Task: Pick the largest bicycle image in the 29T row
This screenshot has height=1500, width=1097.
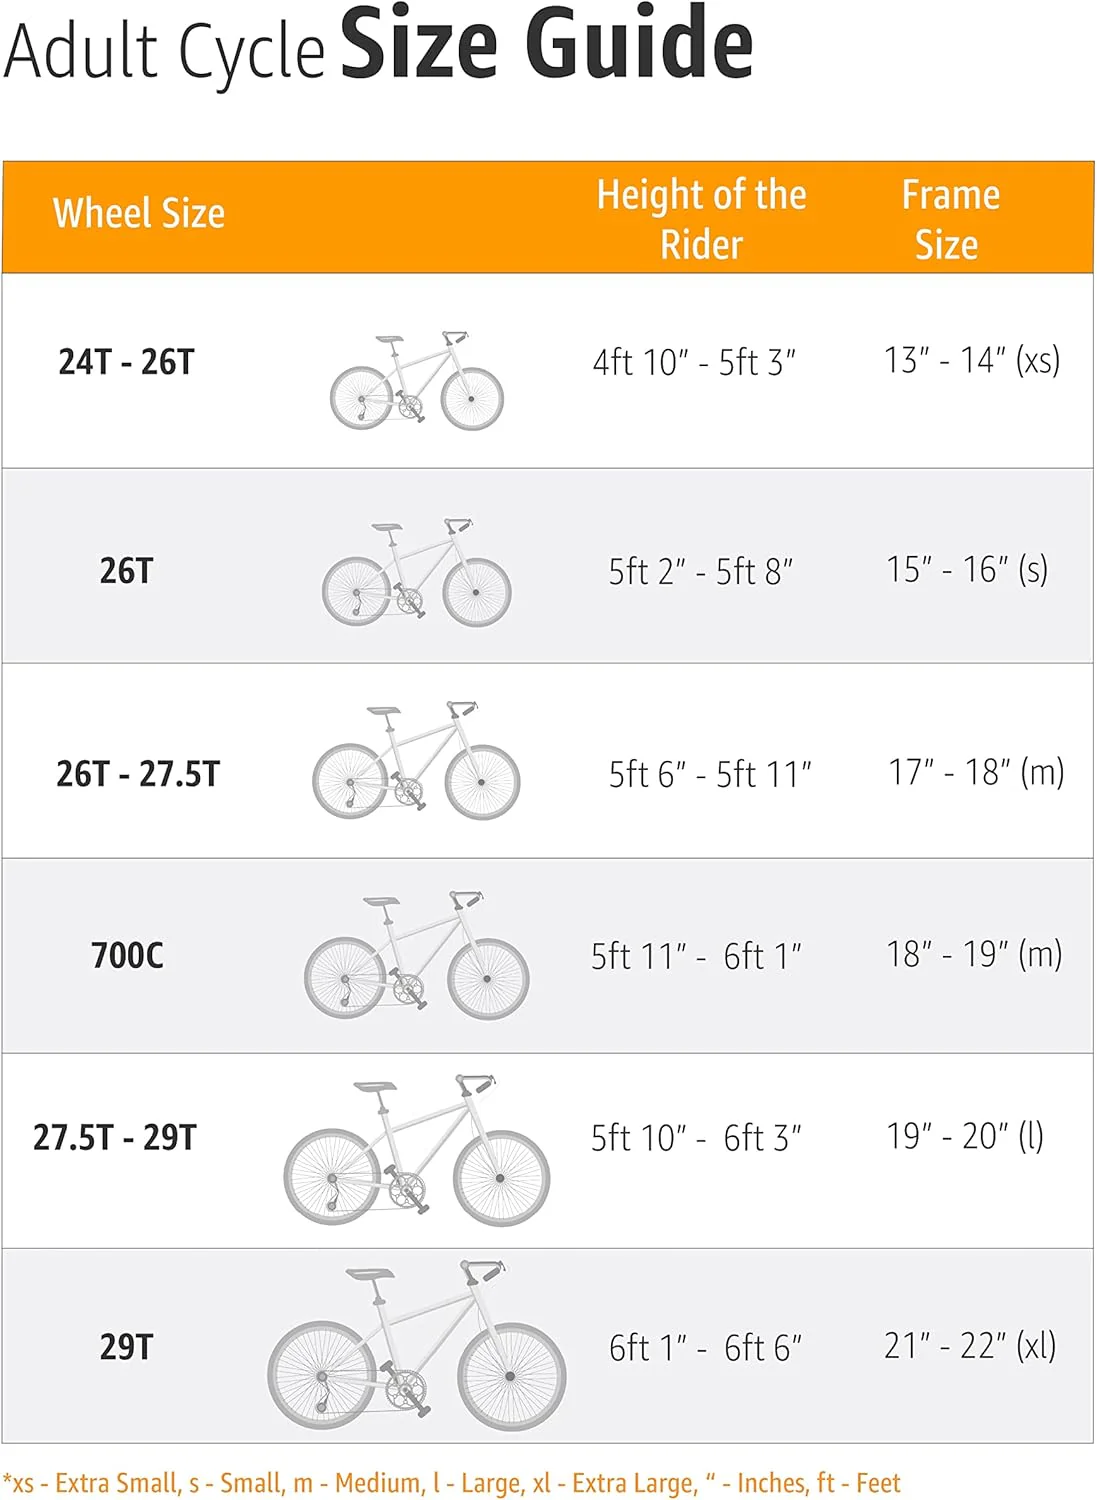Action: (x=416, y=1345)
